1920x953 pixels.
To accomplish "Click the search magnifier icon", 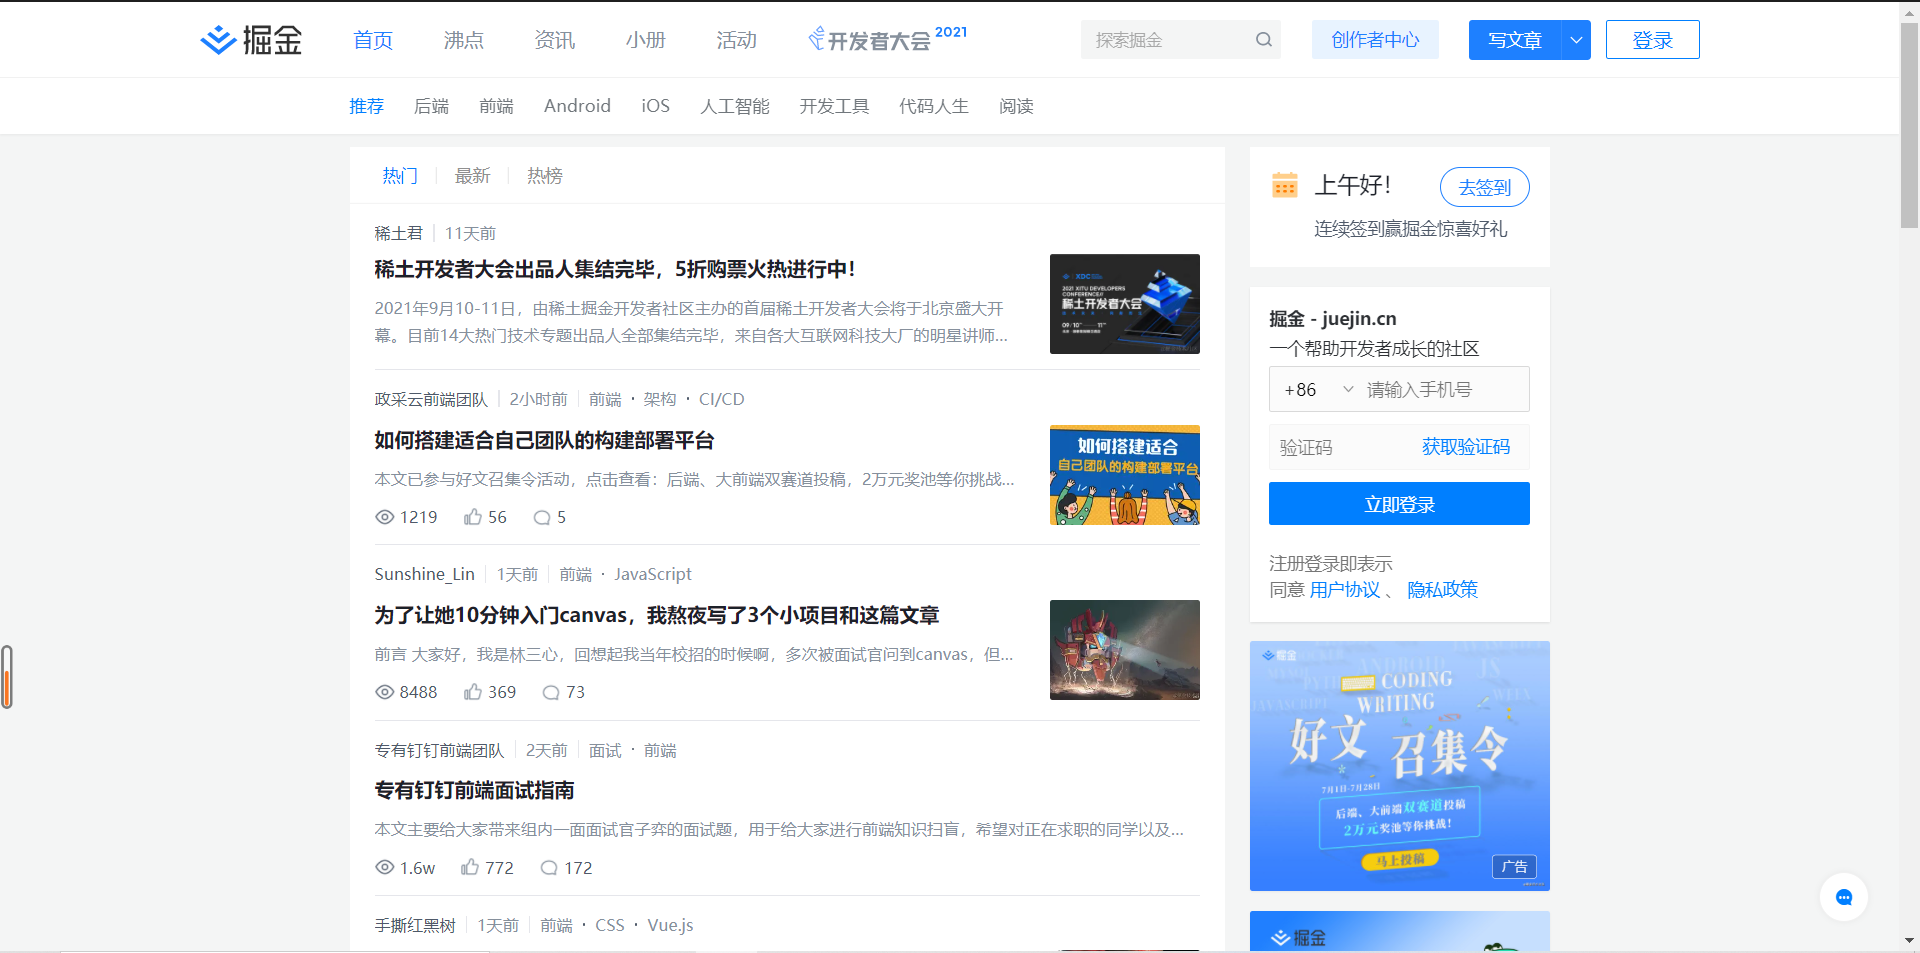I will click(x=1264, y=40).
